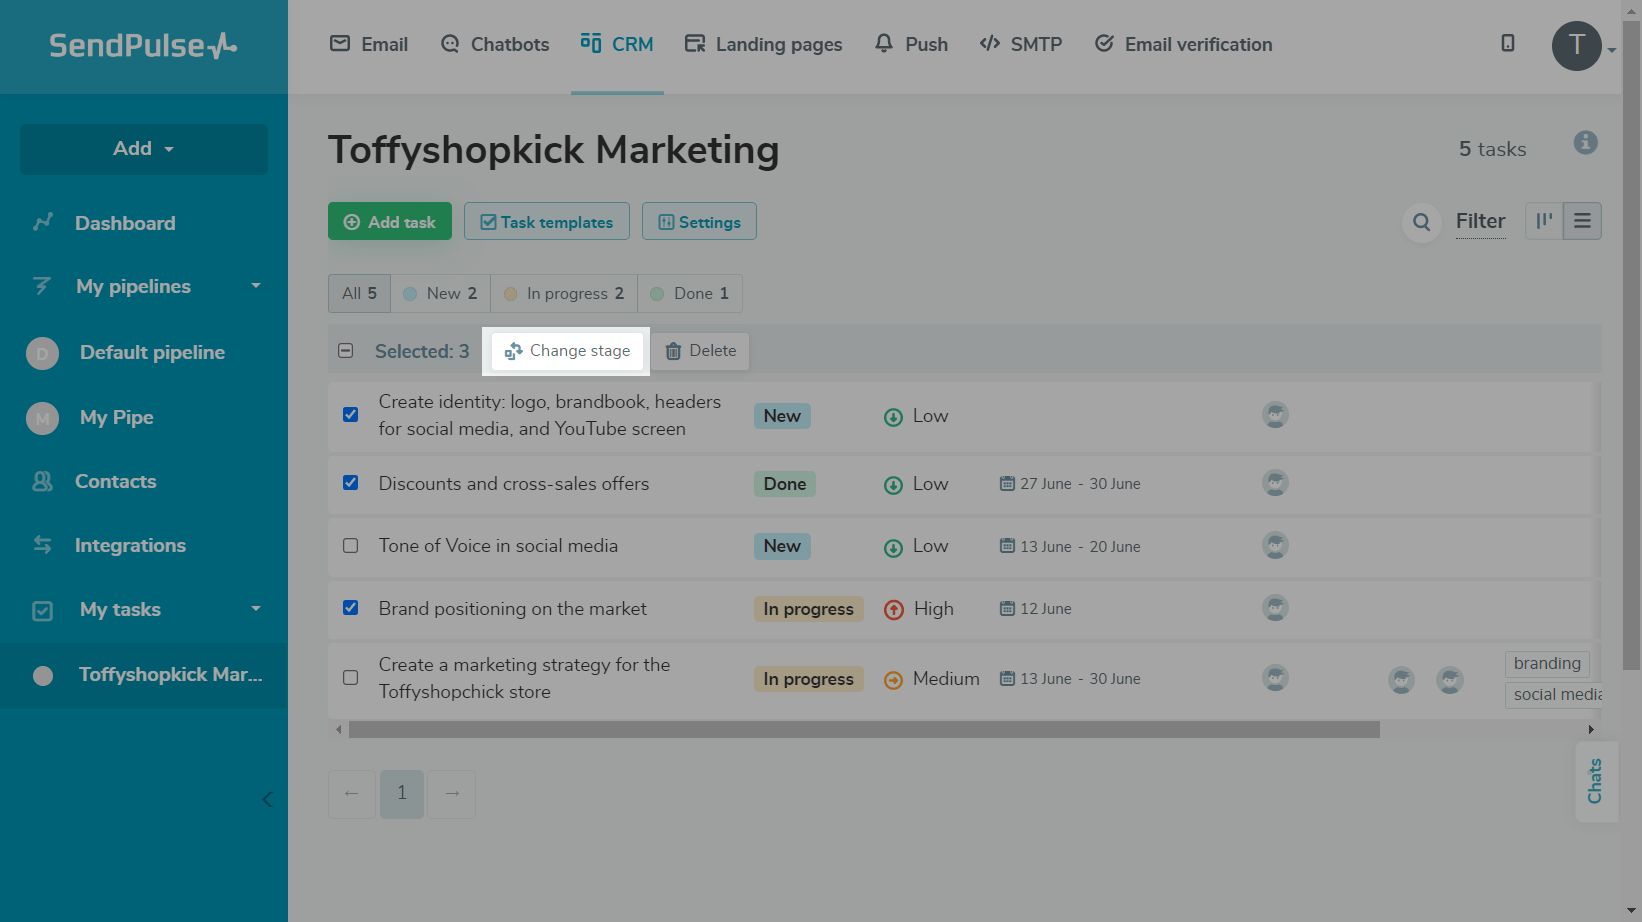
Task: Open Default pipeline in sidebar
Action: click(144, 352)
